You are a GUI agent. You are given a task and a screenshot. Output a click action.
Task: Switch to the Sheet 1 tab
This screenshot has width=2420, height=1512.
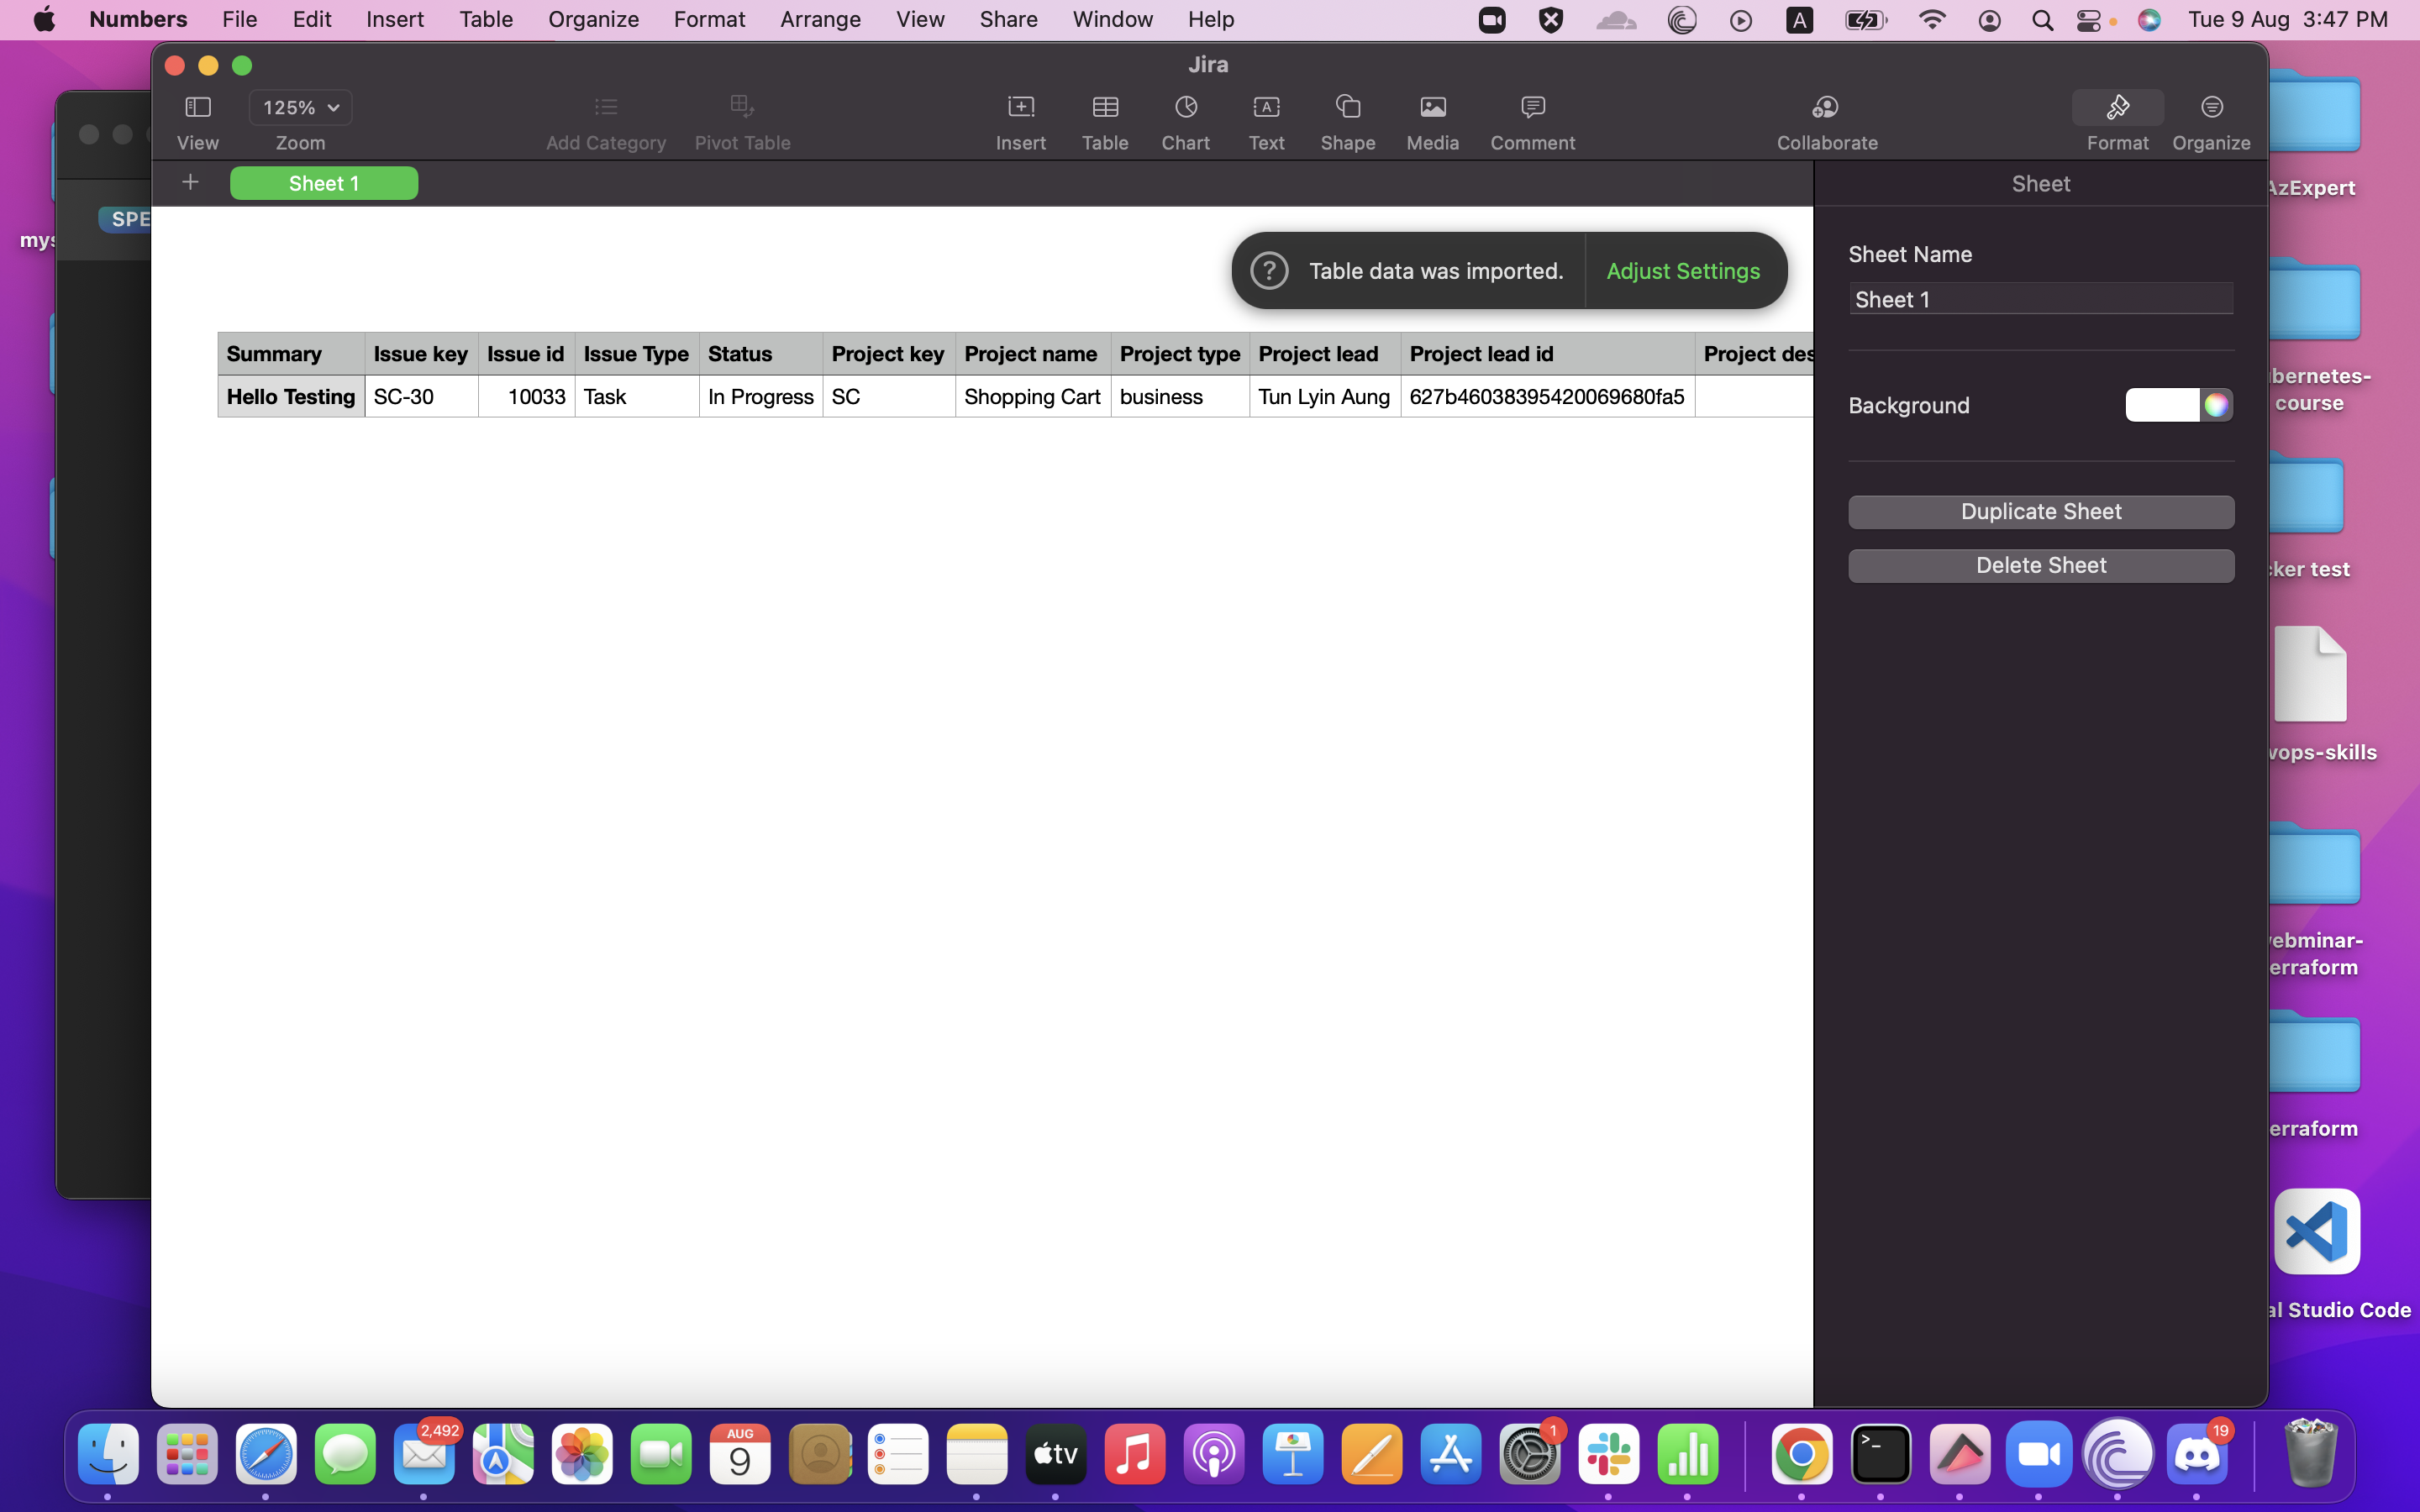[x=323, y=183]
